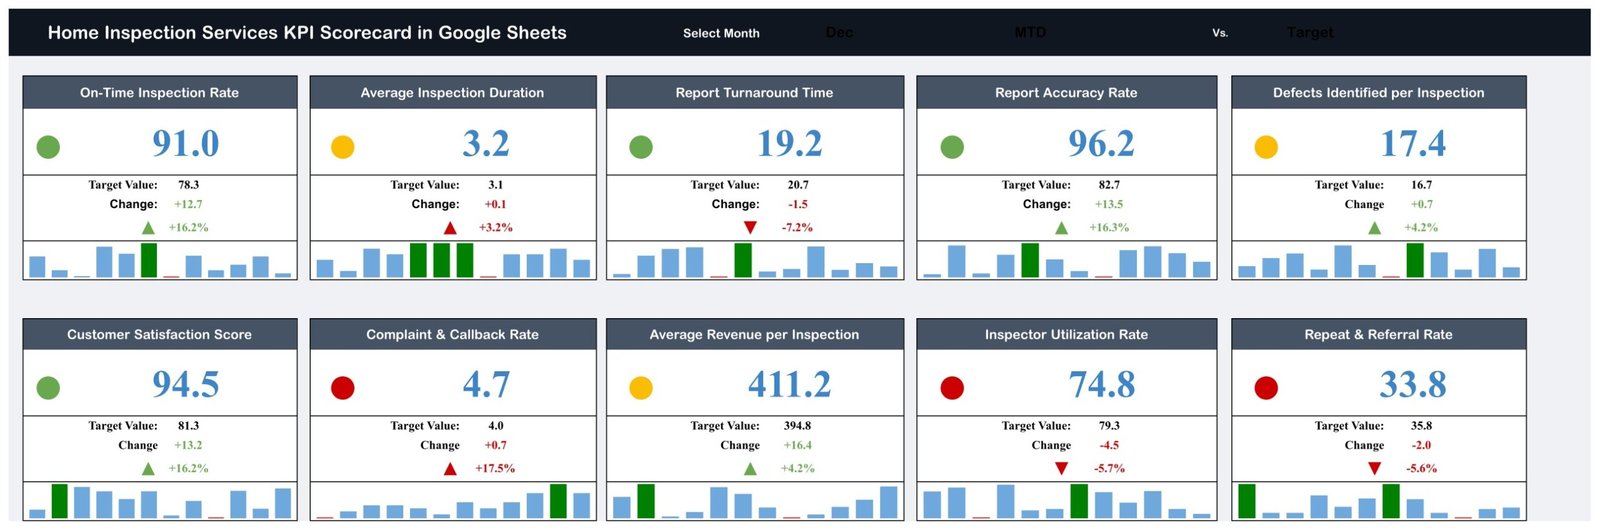Click green status circle for On-Time Inspection Rate
The width and height of the screenshot is (1600, 530).
click(x=48, y=147)
